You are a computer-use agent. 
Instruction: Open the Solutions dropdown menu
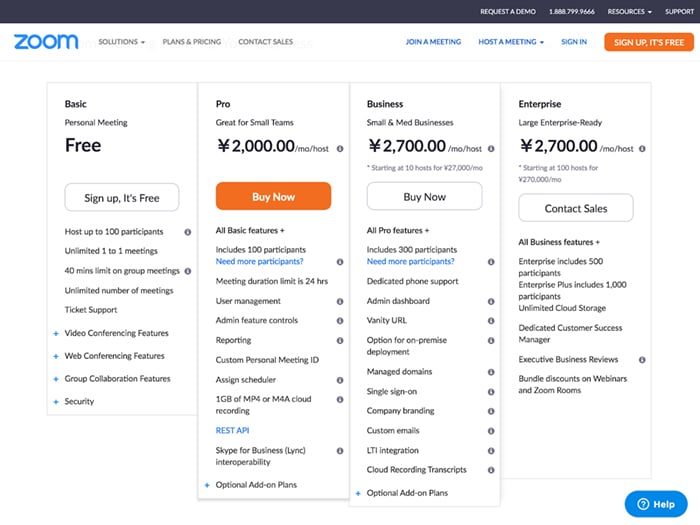[x=121, y=42]
